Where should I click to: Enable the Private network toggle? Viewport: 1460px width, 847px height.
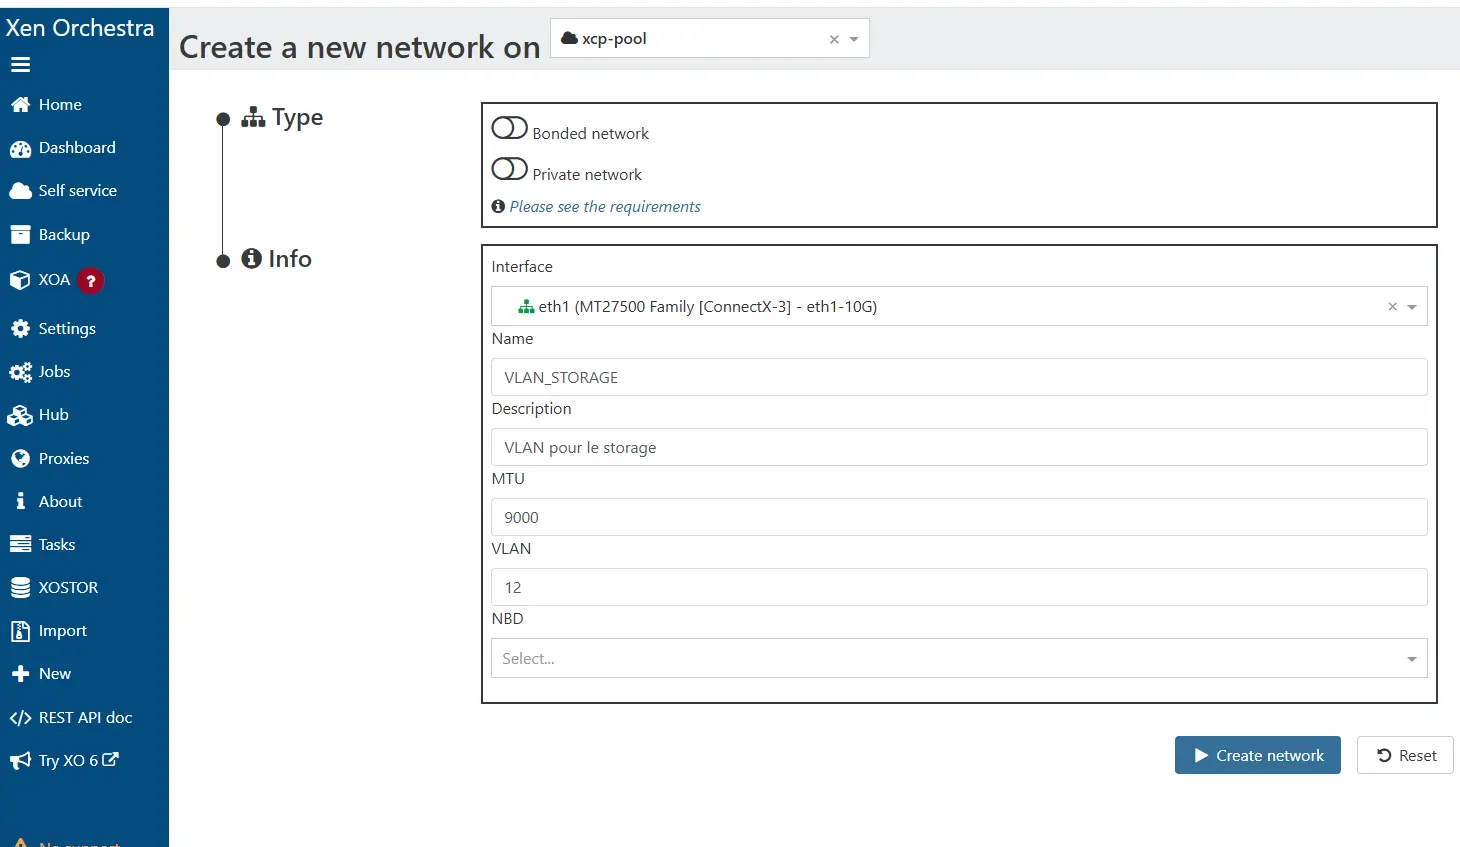pyautogui.click(x=509, y=169)
